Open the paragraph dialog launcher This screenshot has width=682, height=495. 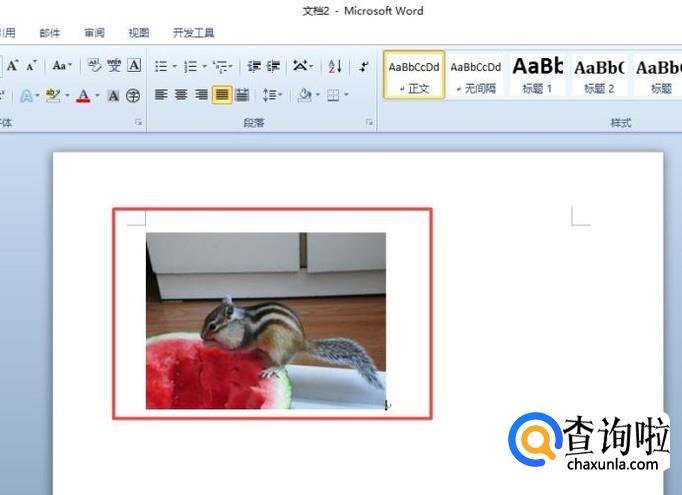point(370,122)
